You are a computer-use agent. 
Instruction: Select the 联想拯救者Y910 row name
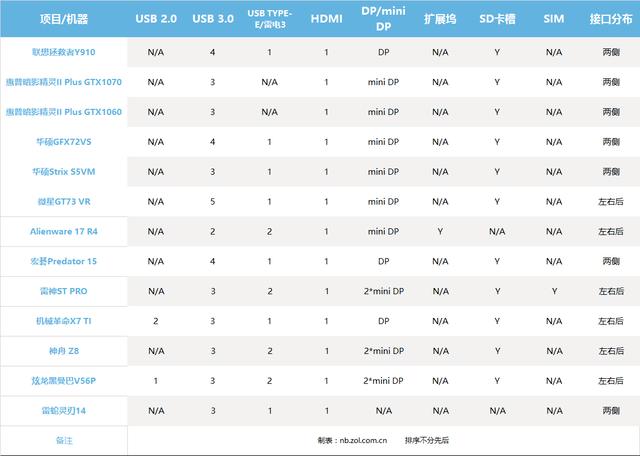coord(64,52)
